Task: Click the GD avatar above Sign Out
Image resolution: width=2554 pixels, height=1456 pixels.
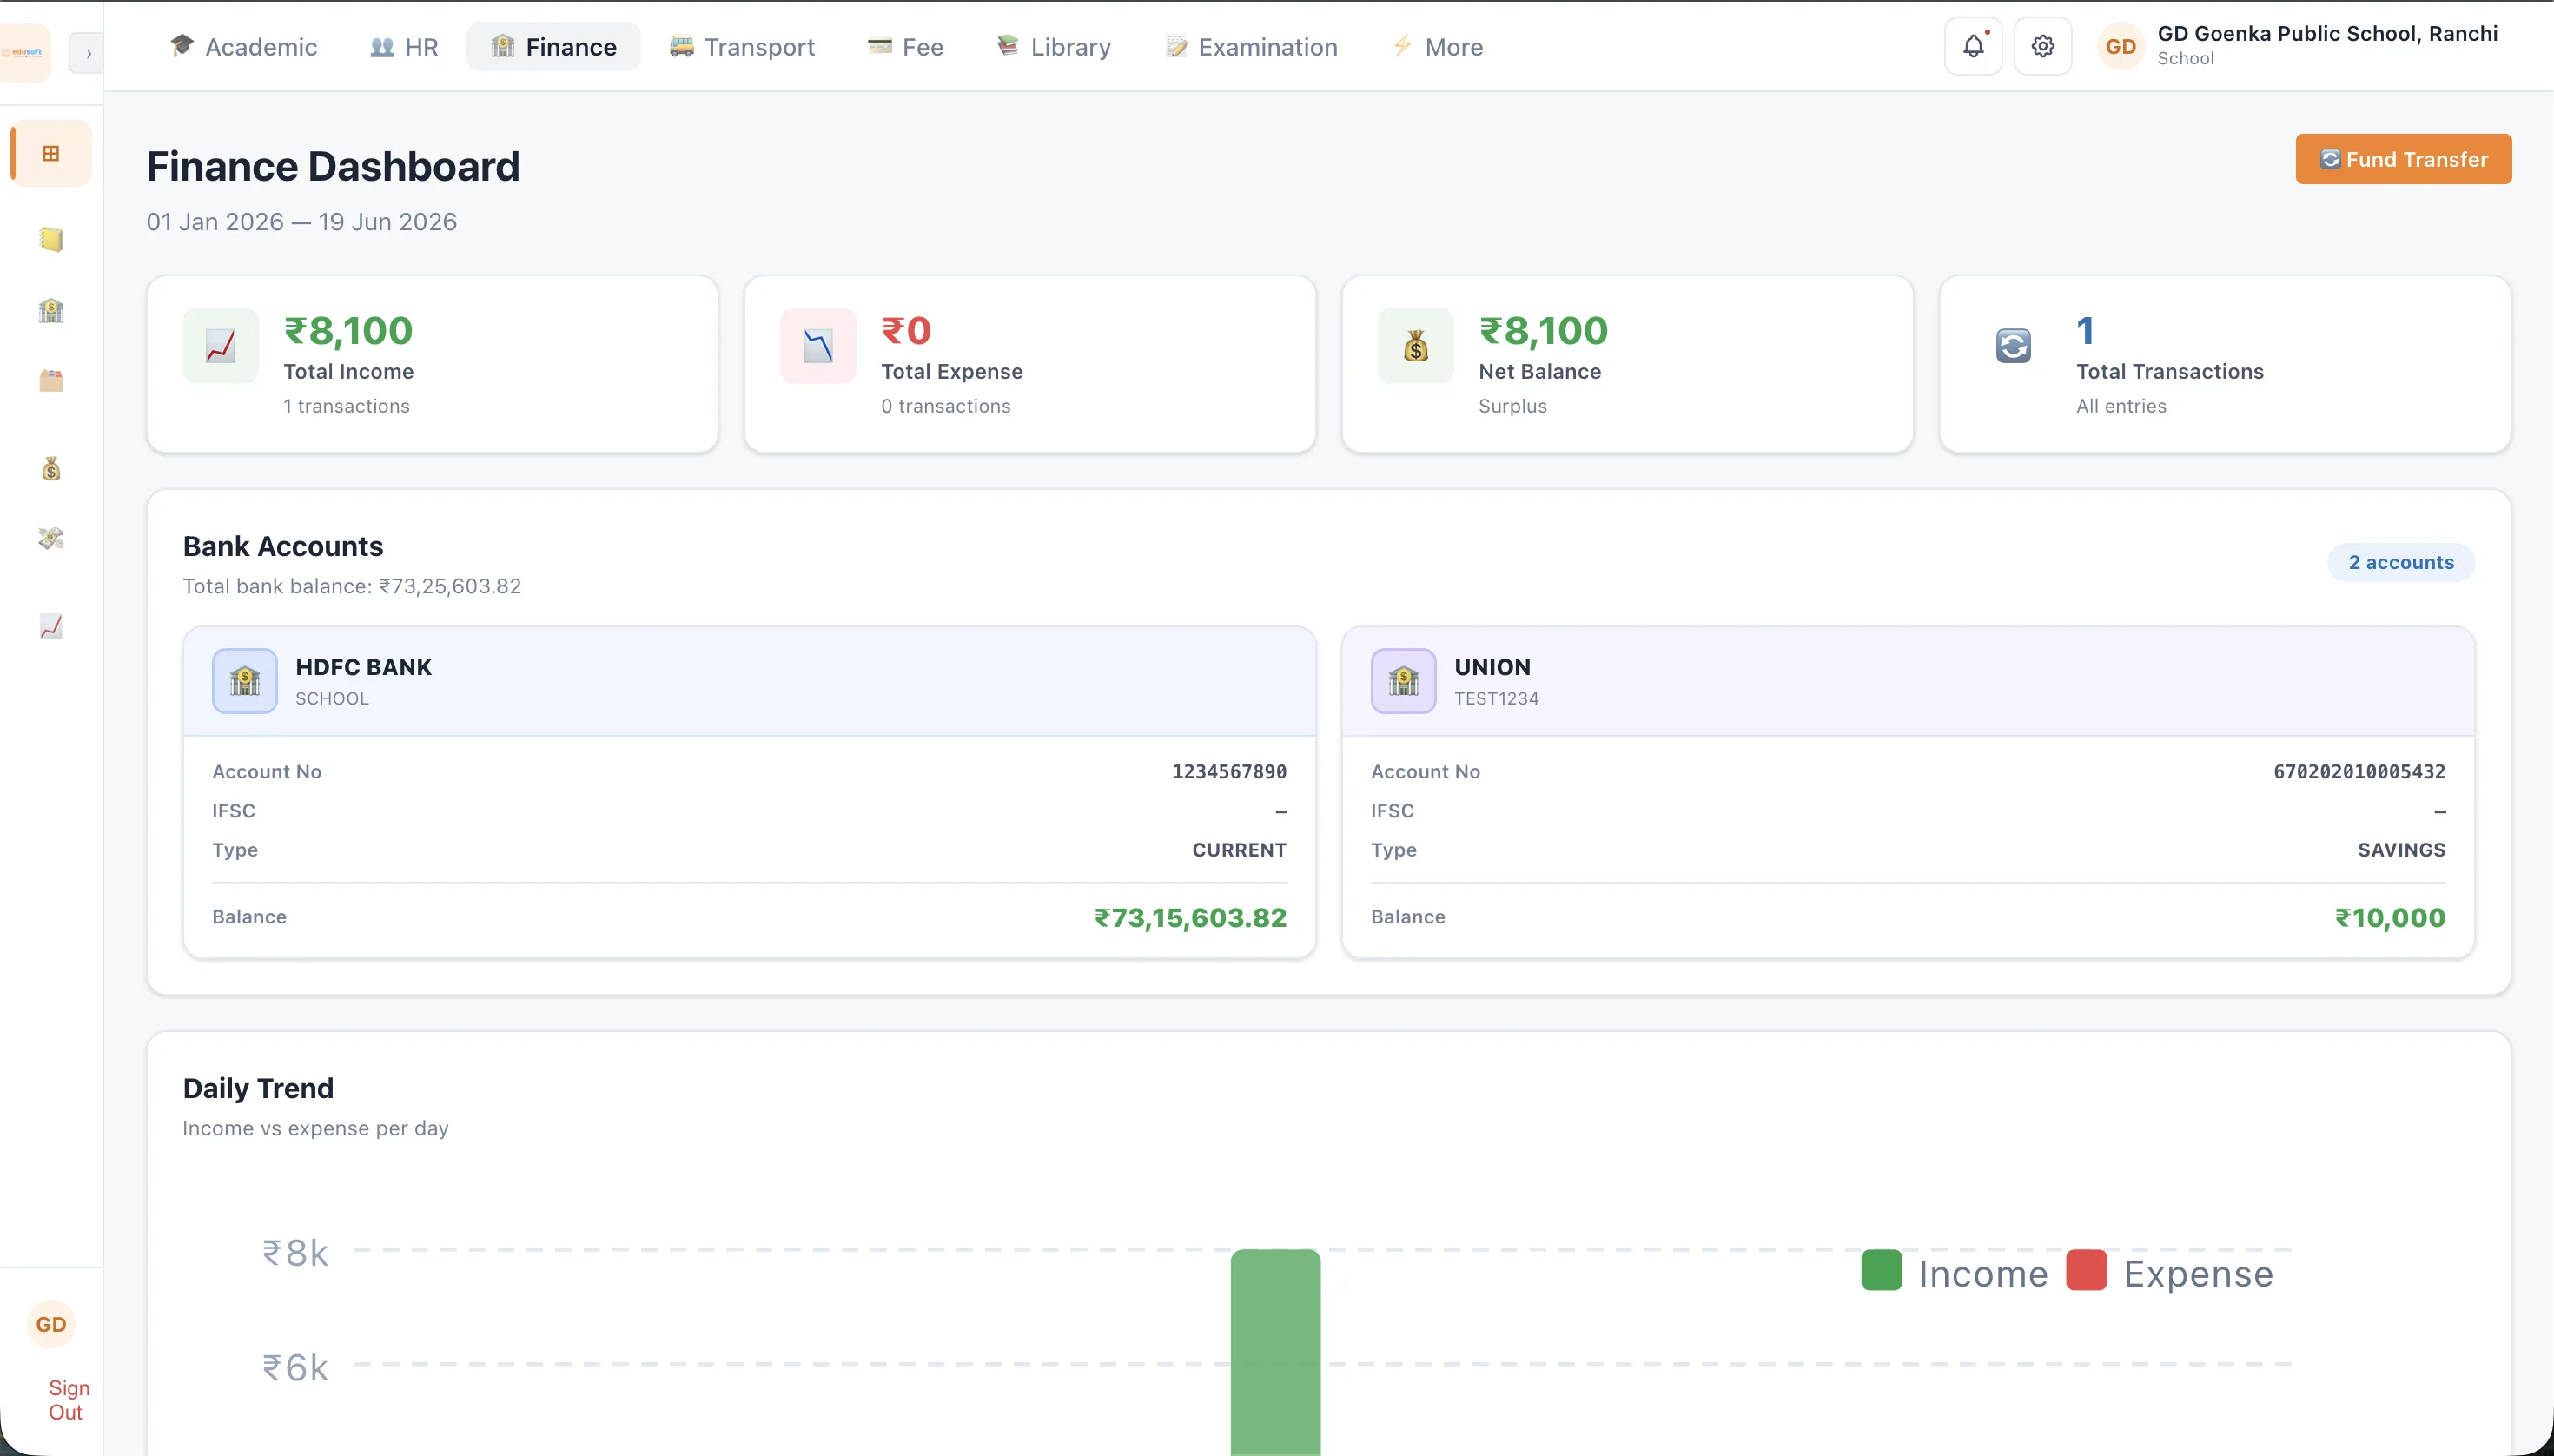Action: [51, 1324]
